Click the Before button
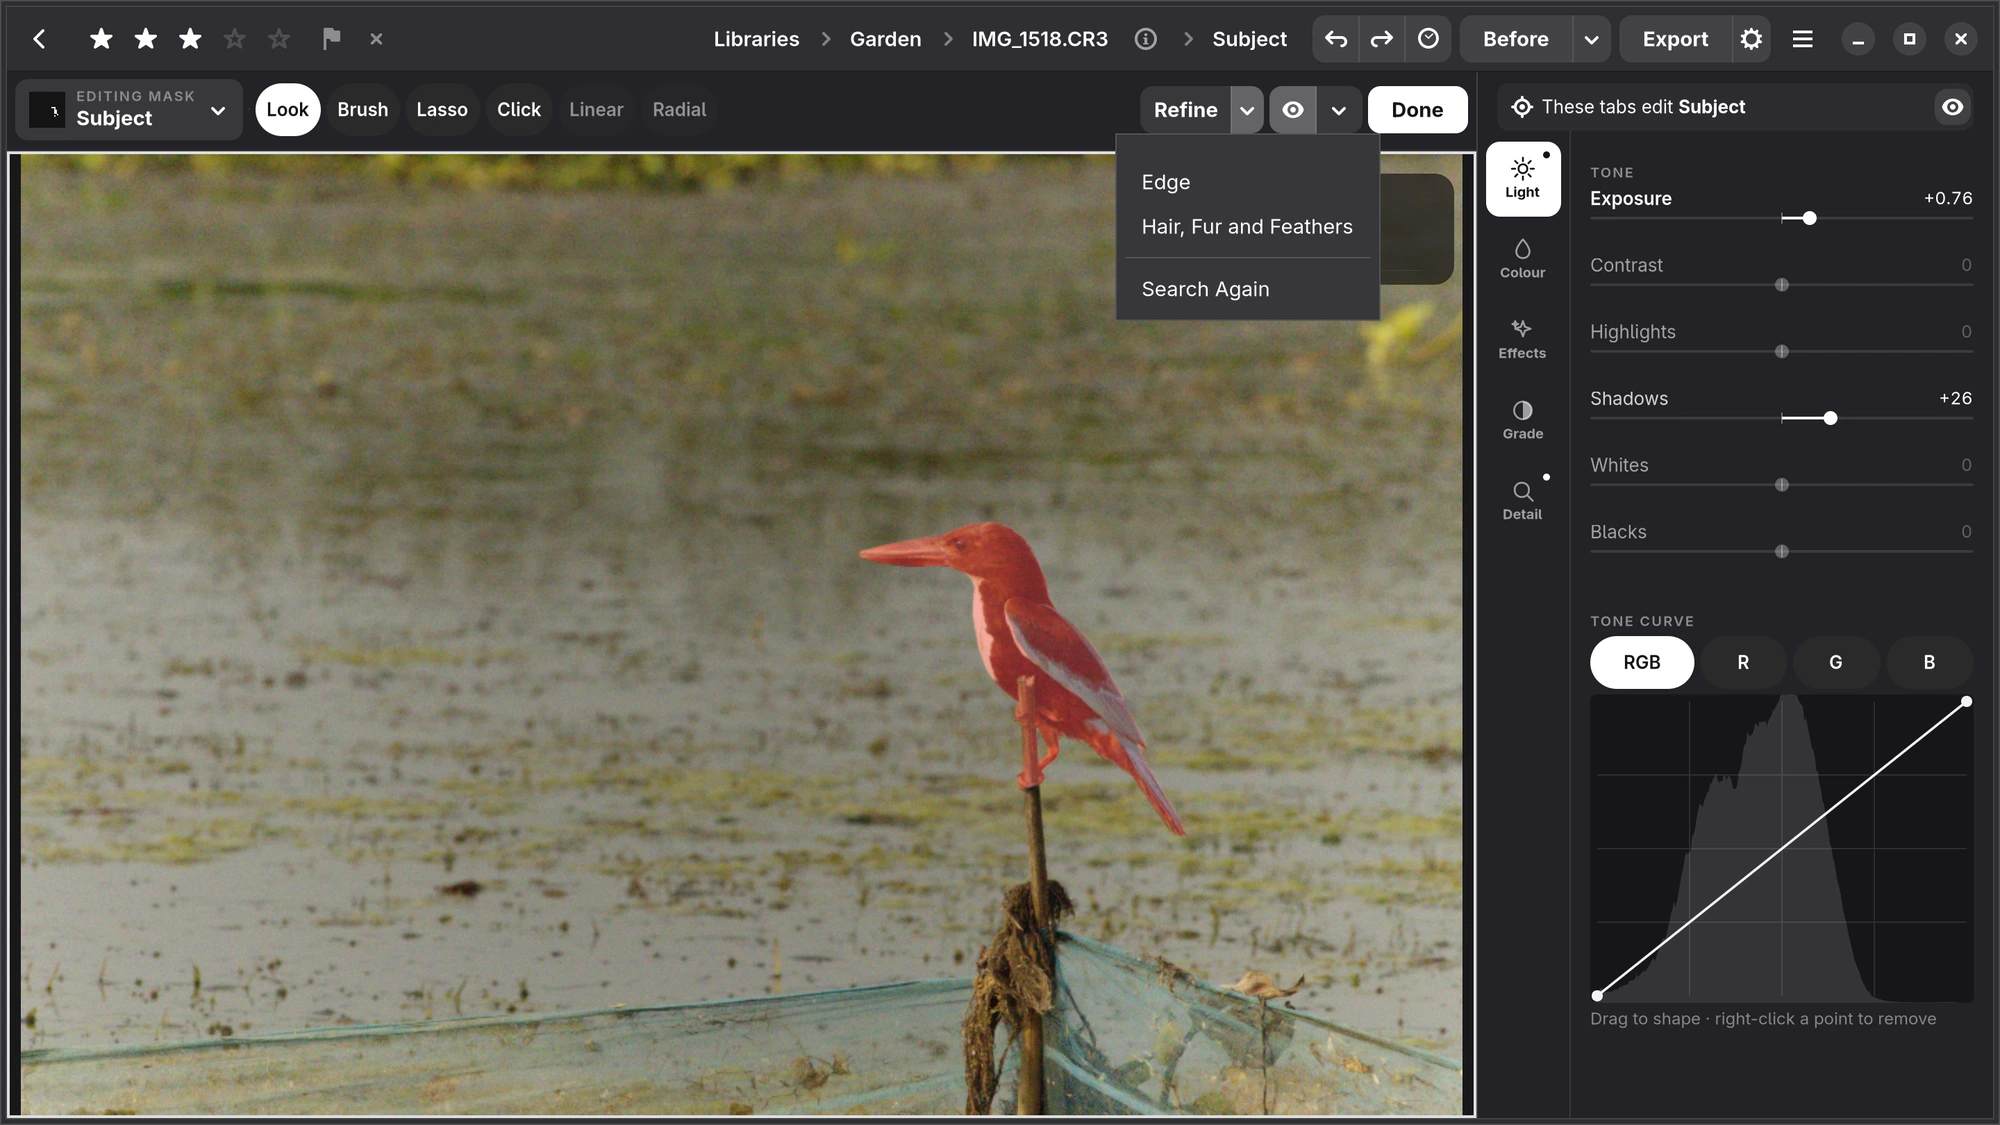Viewport: 2000px width, 1125px height. (x=1516, y=39)
